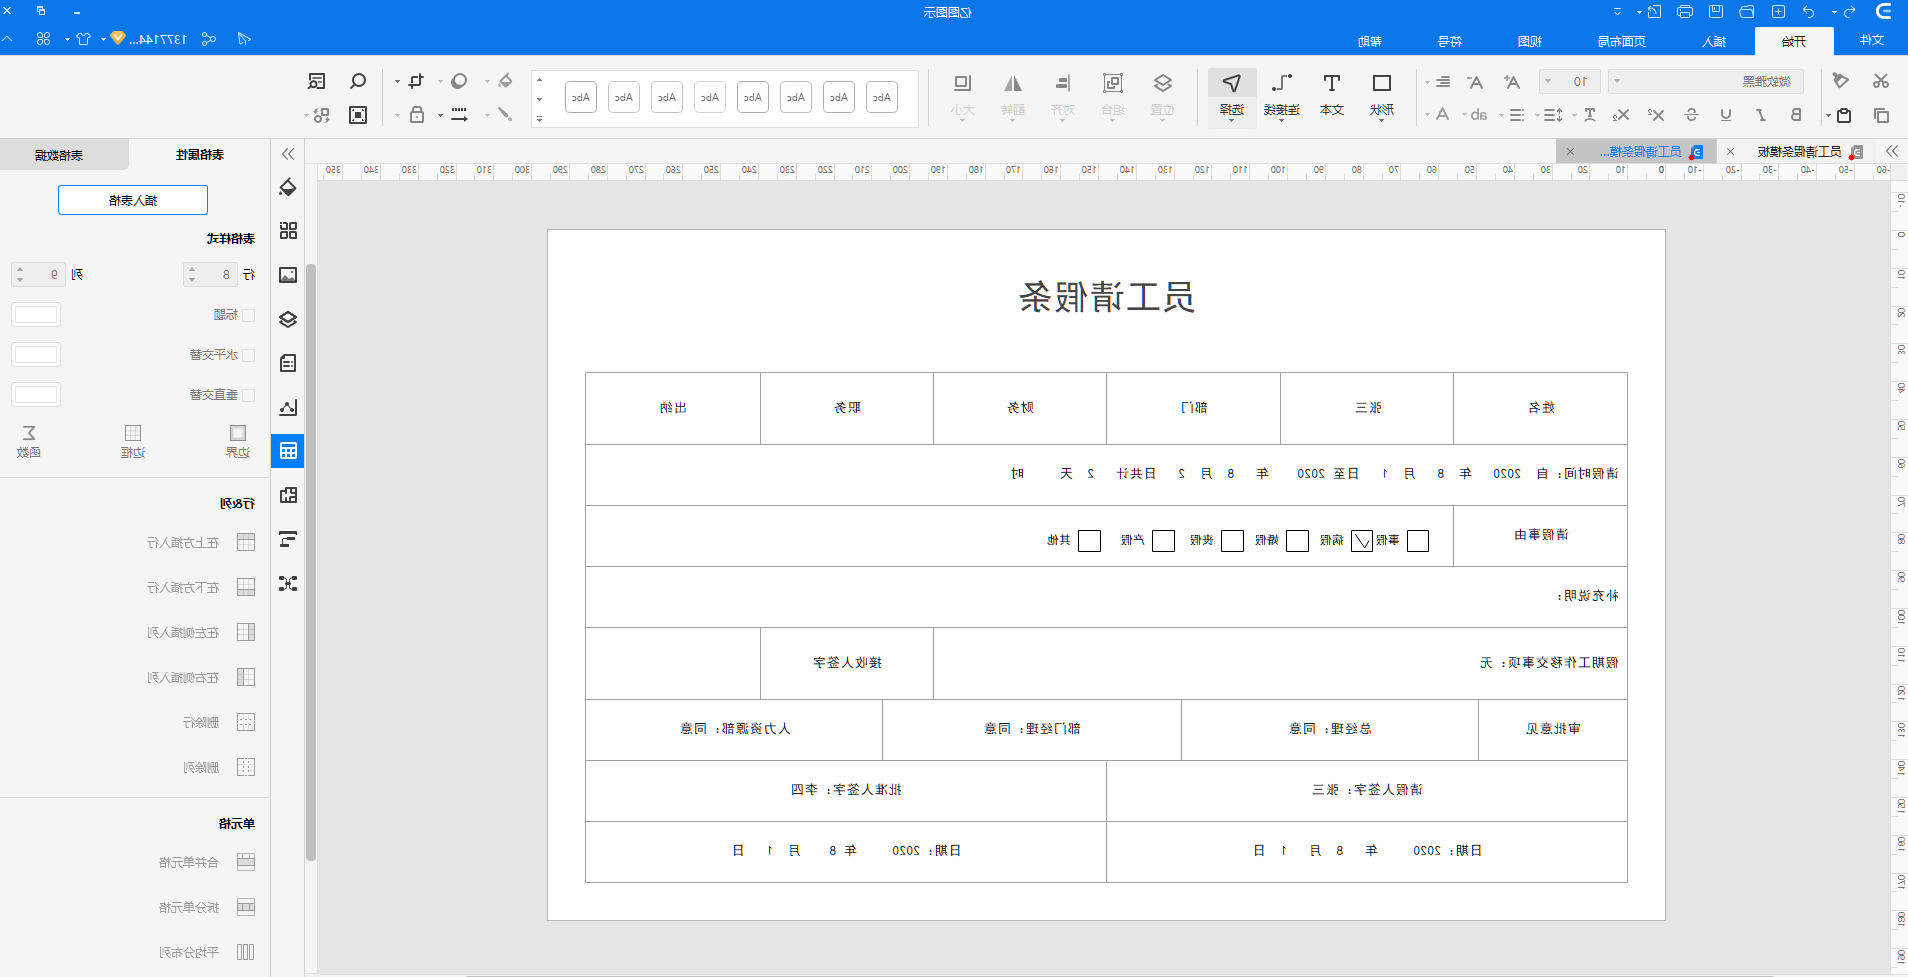Select the 选择 pointer tool

pos(1232,96)
